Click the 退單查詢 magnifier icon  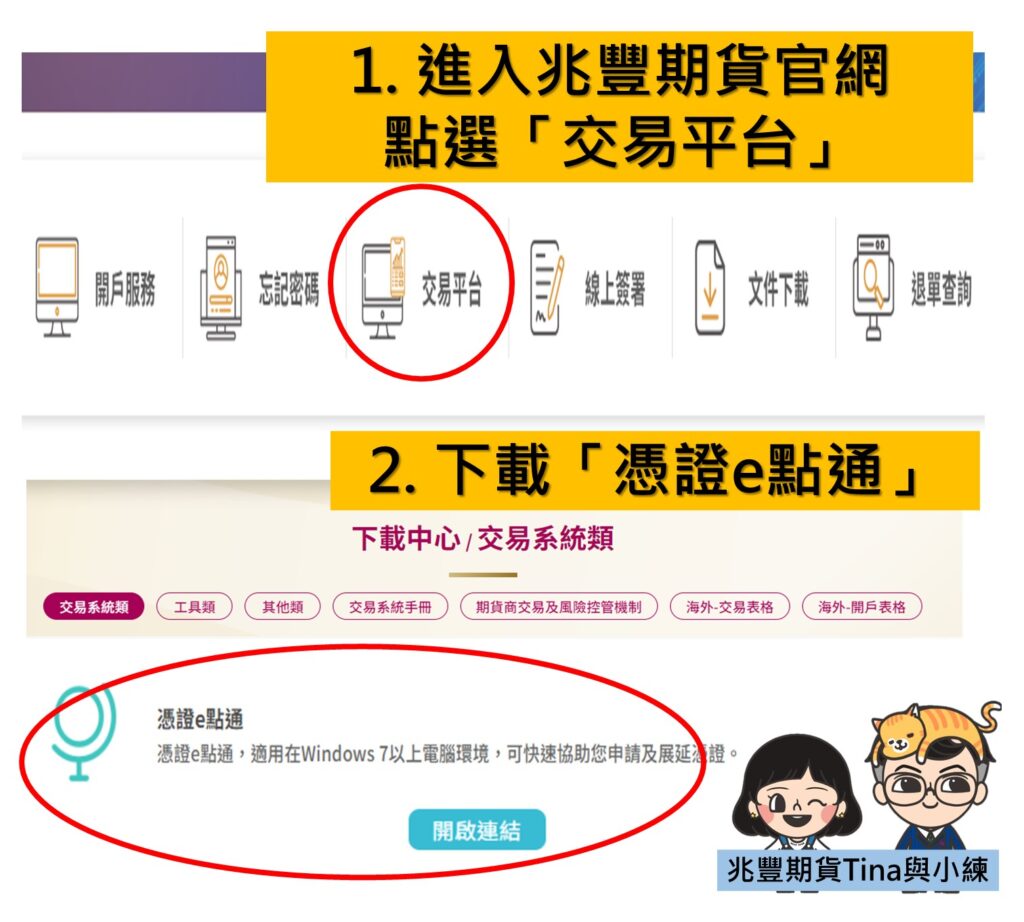[874, 287]
